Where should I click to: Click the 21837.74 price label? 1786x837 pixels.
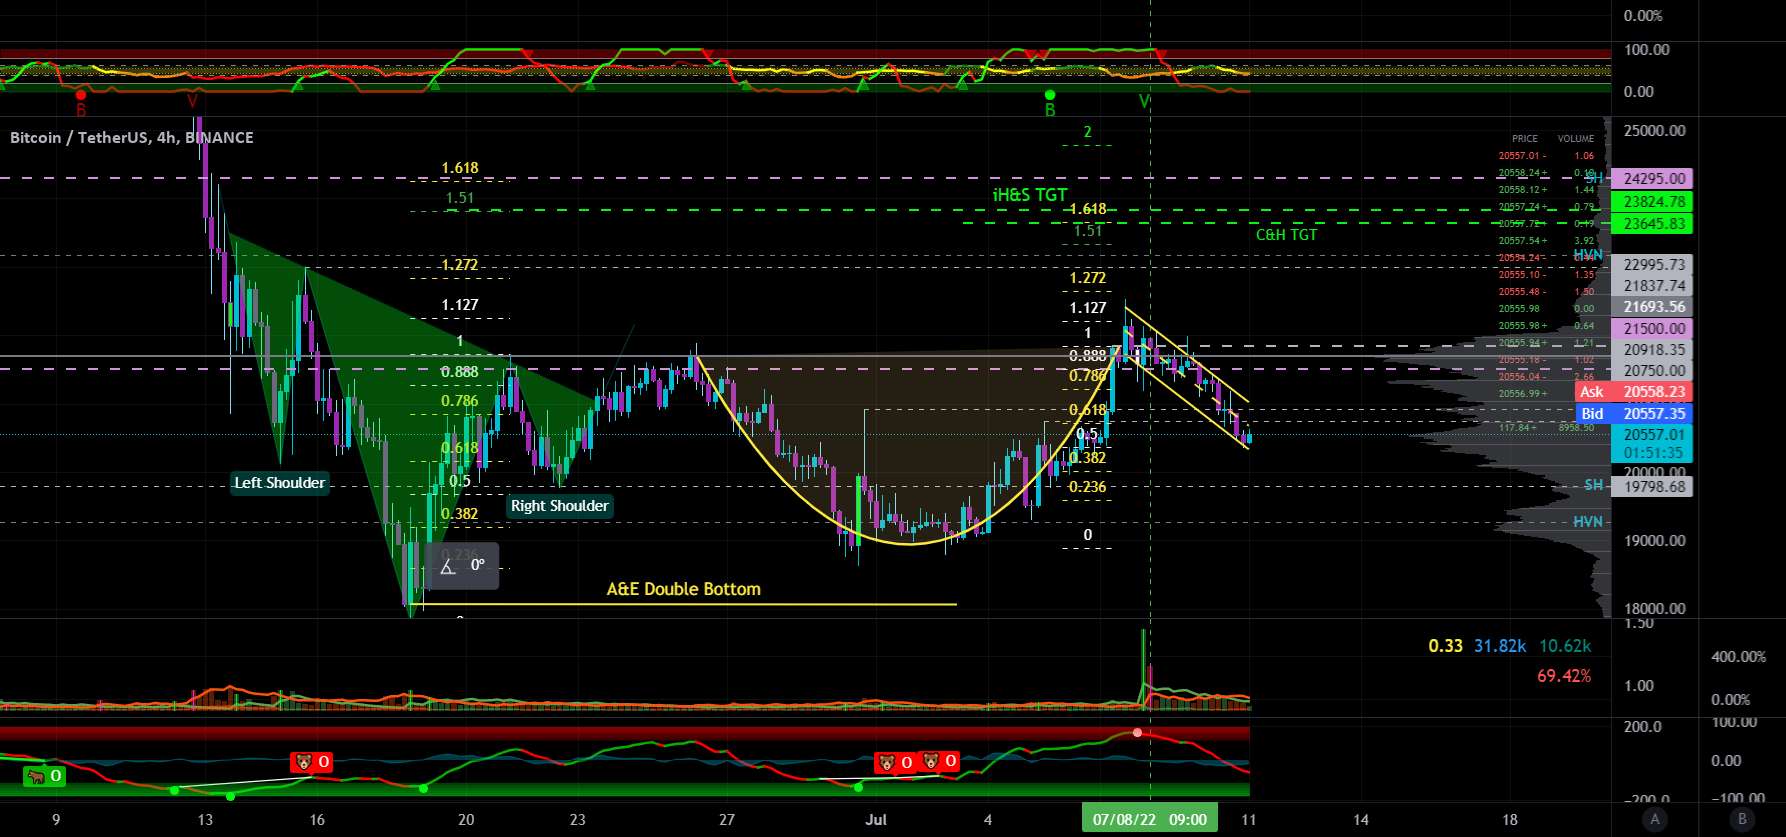(x=1652, y=286)
